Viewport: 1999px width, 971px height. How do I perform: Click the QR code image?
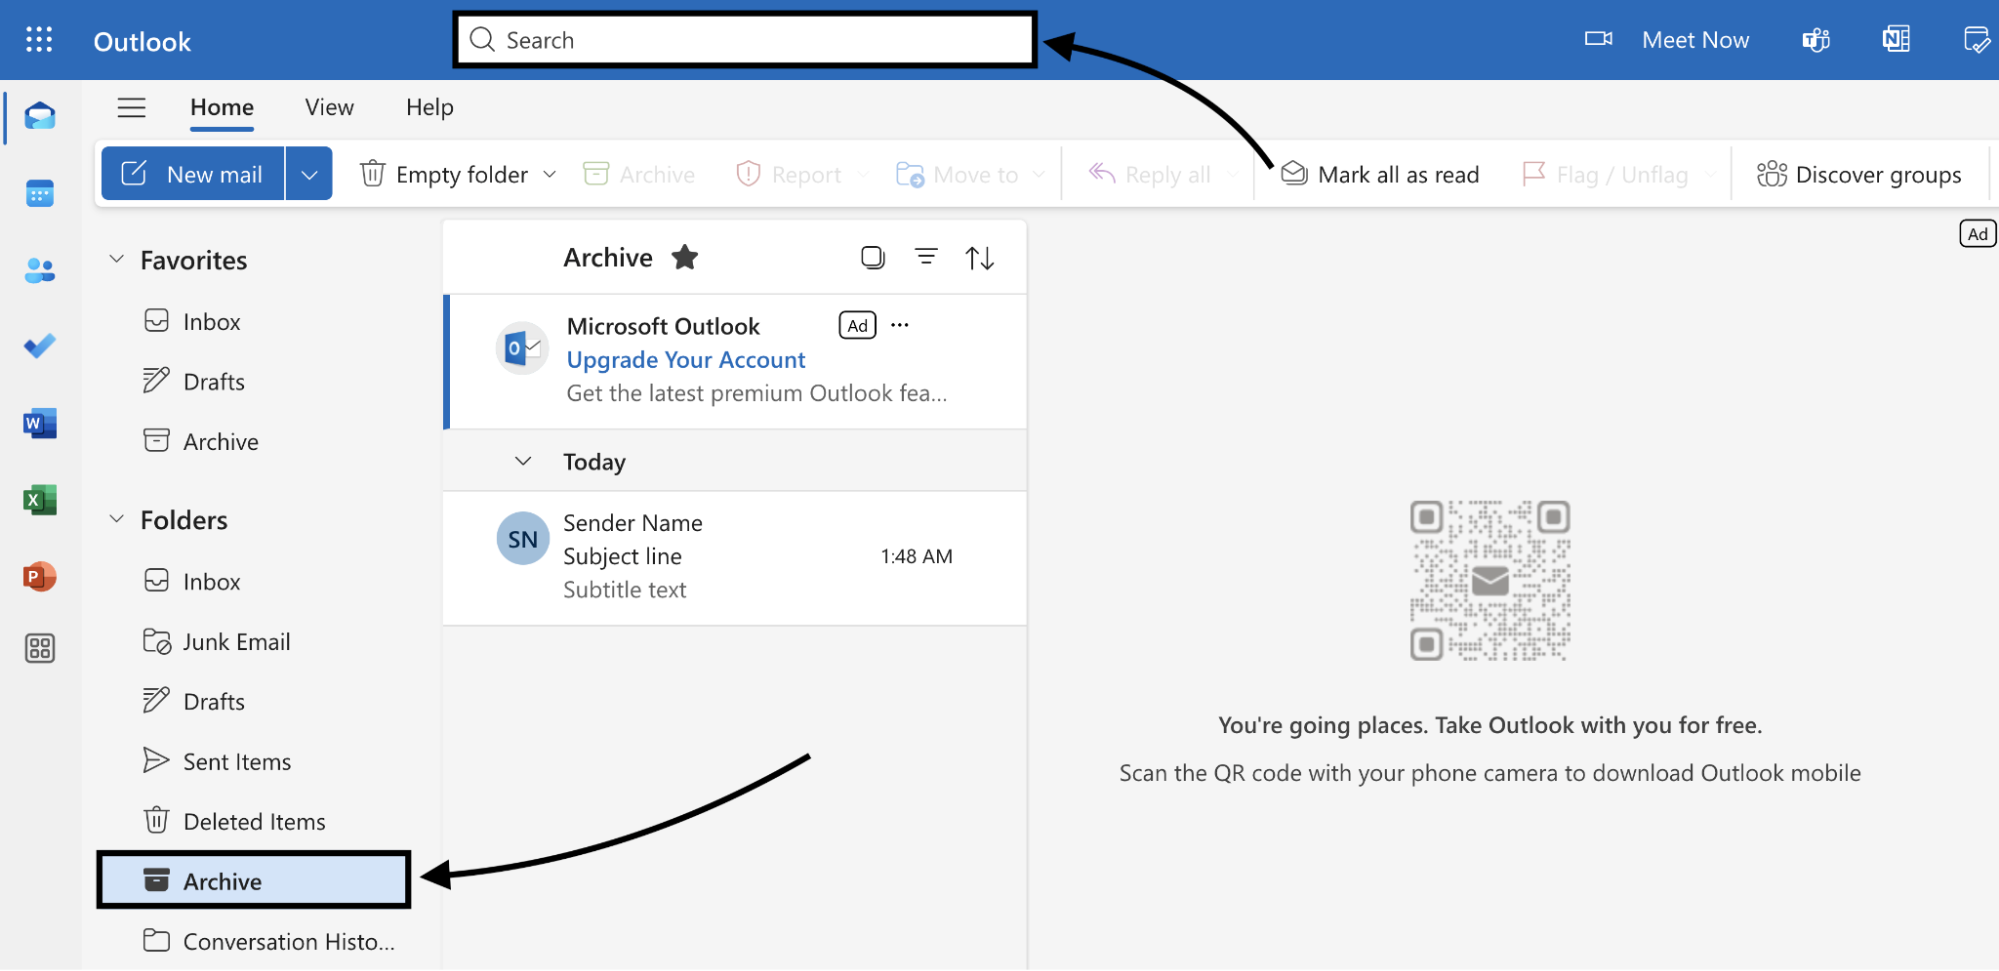[1490, 580]
